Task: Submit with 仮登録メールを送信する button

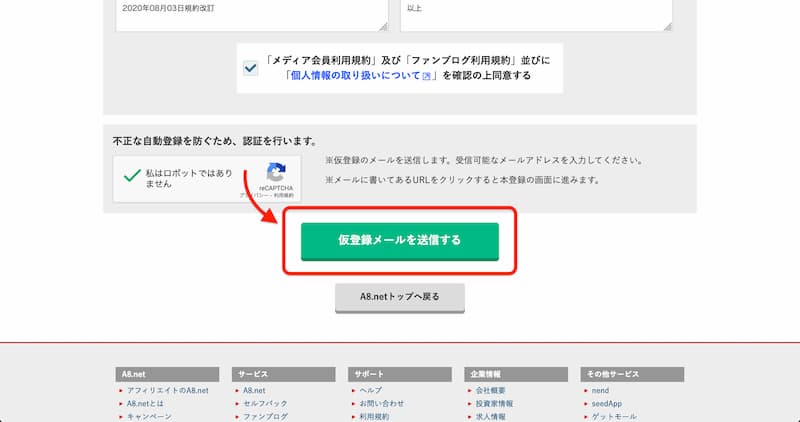Action: 399,241
